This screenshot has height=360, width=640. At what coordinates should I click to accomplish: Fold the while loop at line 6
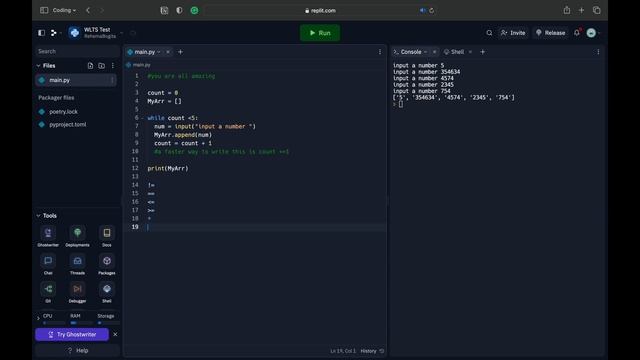click(142, 118)
